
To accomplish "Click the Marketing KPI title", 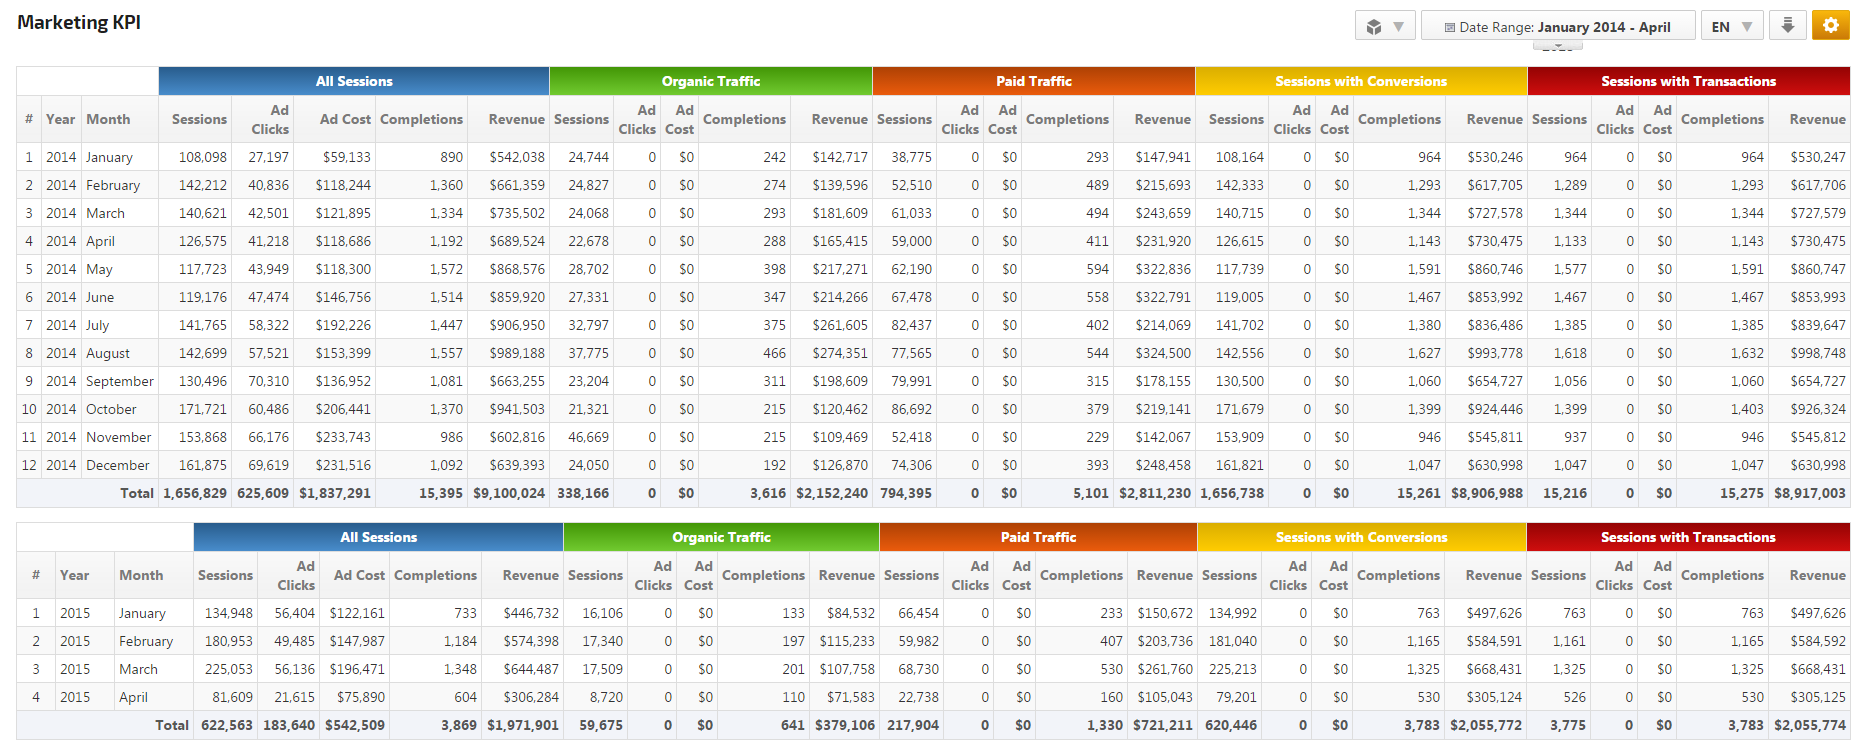I will click(79, 22).
